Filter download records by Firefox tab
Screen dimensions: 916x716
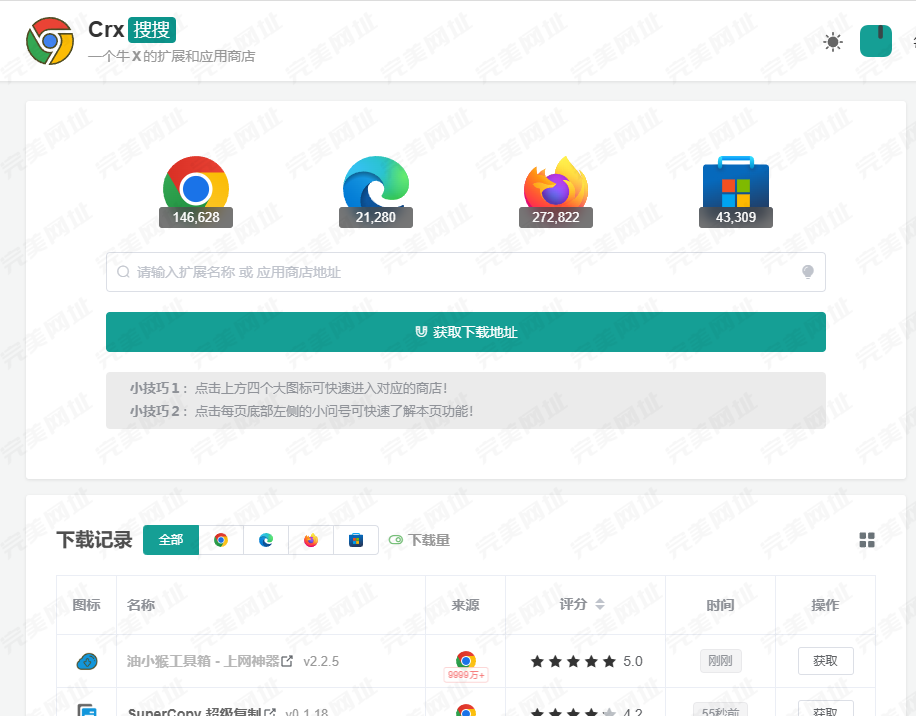click(311, 540)
